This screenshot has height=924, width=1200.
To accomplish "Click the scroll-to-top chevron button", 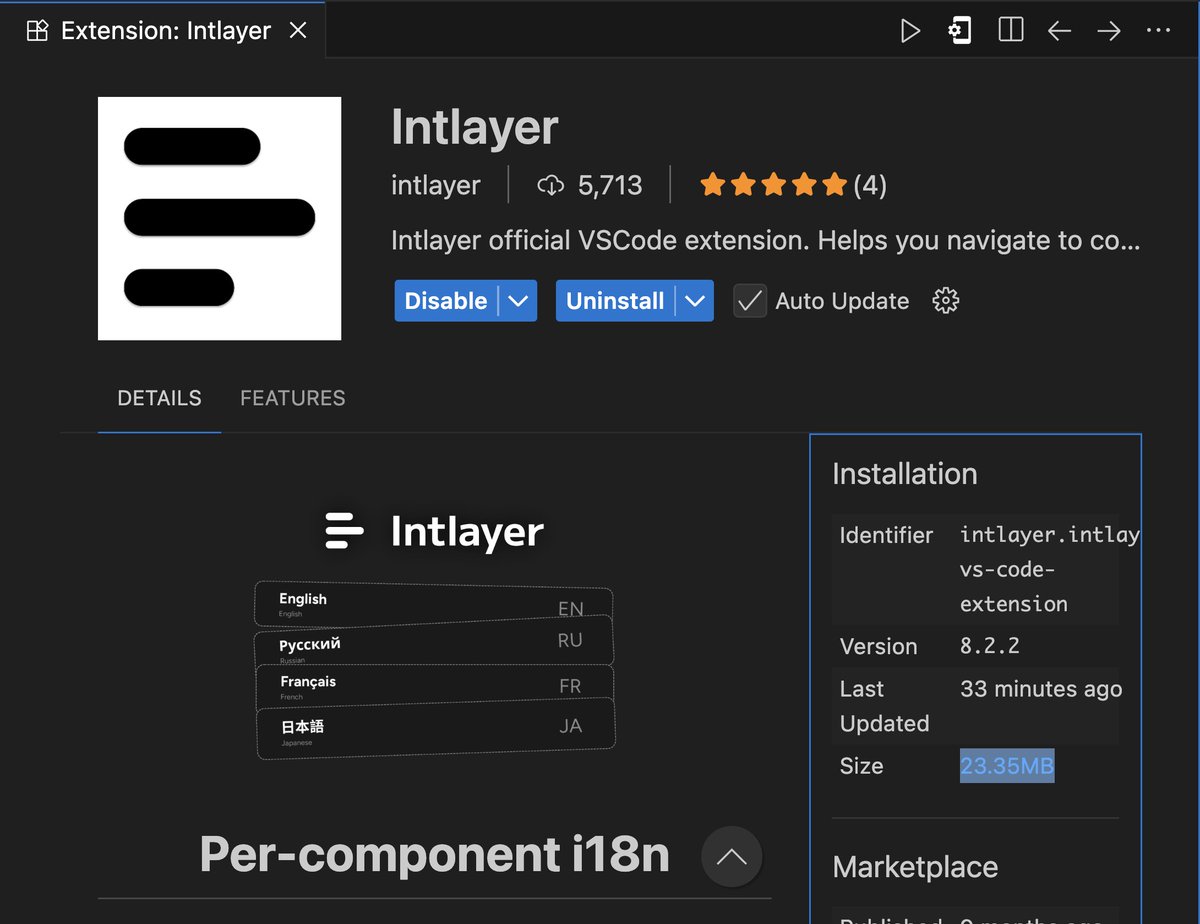I will (x=732, y=856).
